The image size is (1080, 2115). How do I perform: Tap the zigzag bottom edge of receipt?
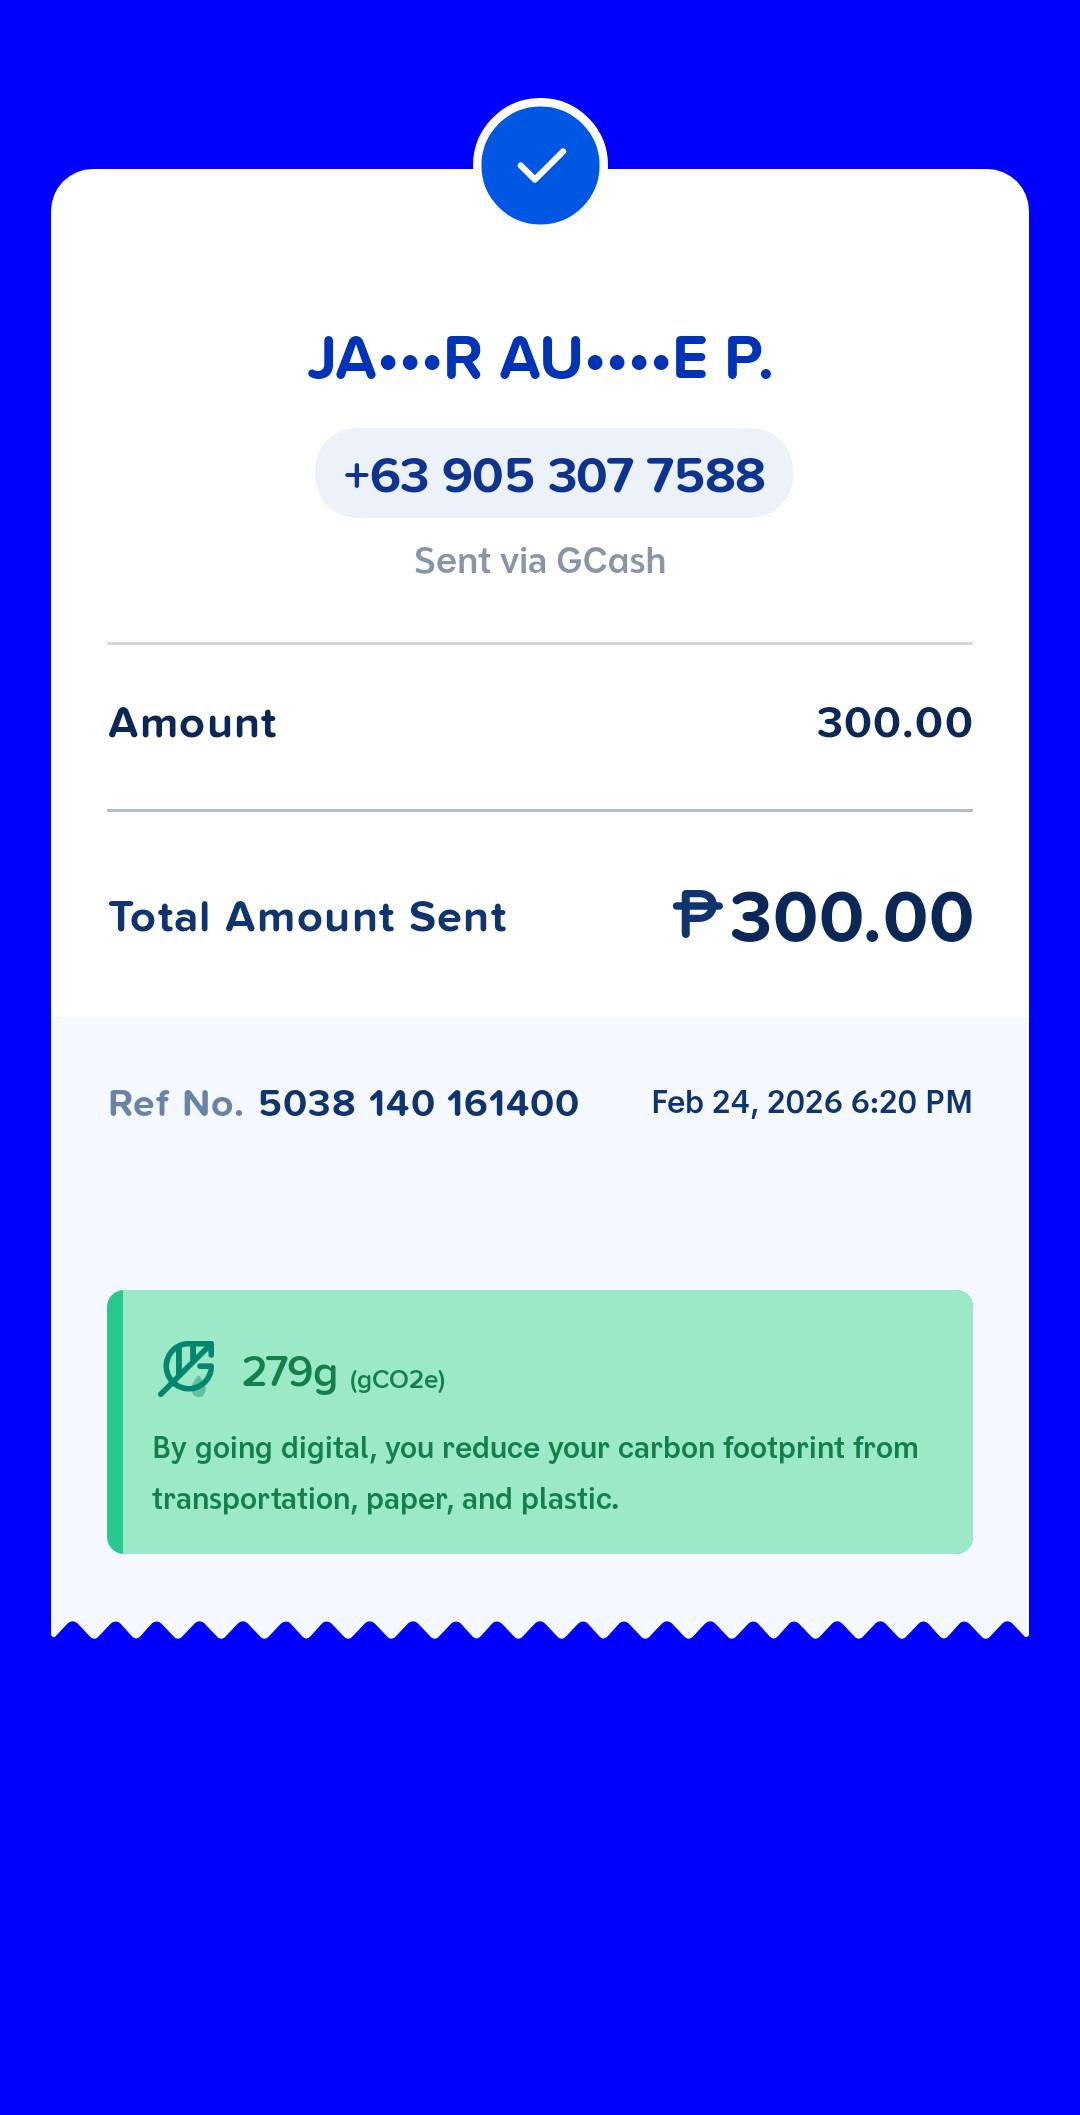click(x=540, y=1628)
